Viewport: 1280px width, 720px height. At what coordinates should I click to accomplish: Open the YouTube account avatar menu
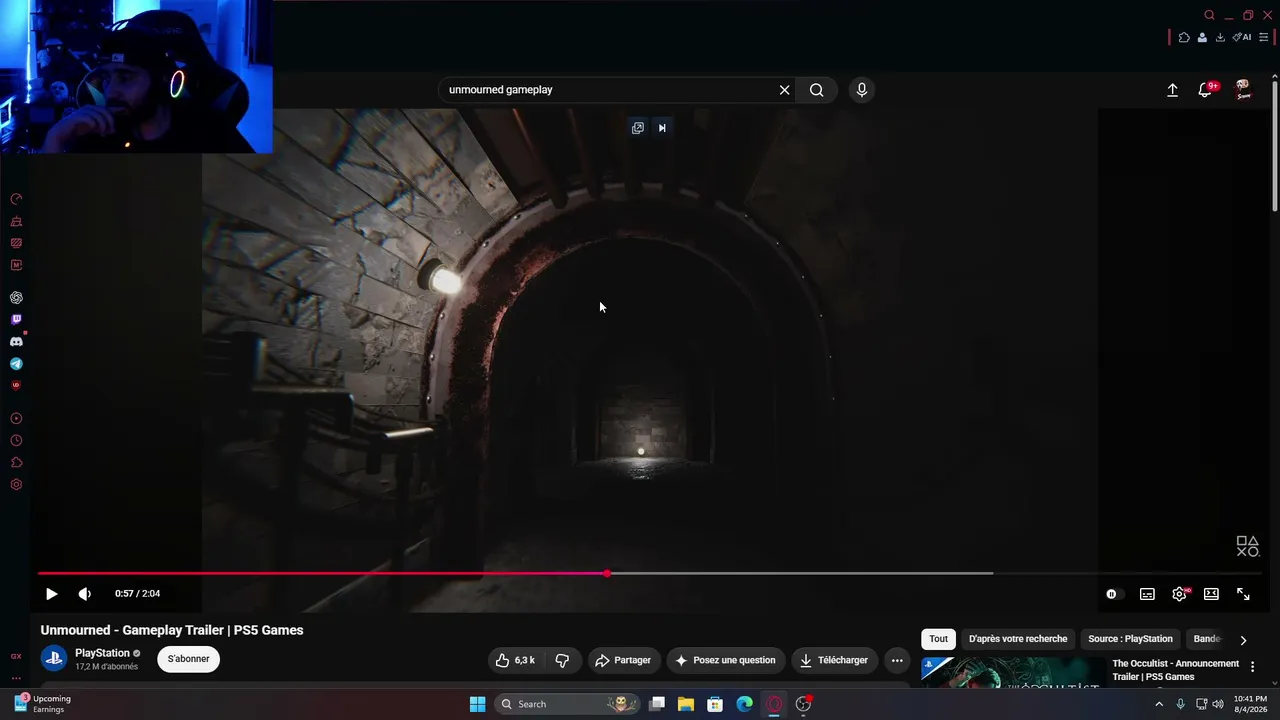[1244, 90]
